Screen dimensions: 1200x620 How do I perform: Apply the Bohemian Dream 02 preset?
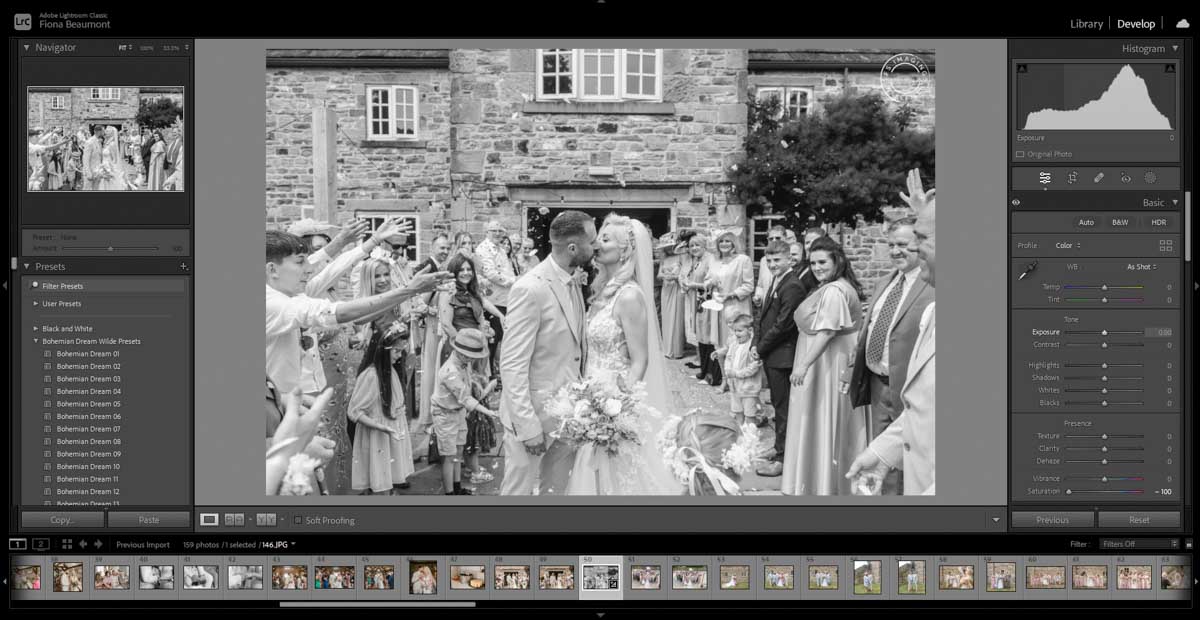pos(88,366)
